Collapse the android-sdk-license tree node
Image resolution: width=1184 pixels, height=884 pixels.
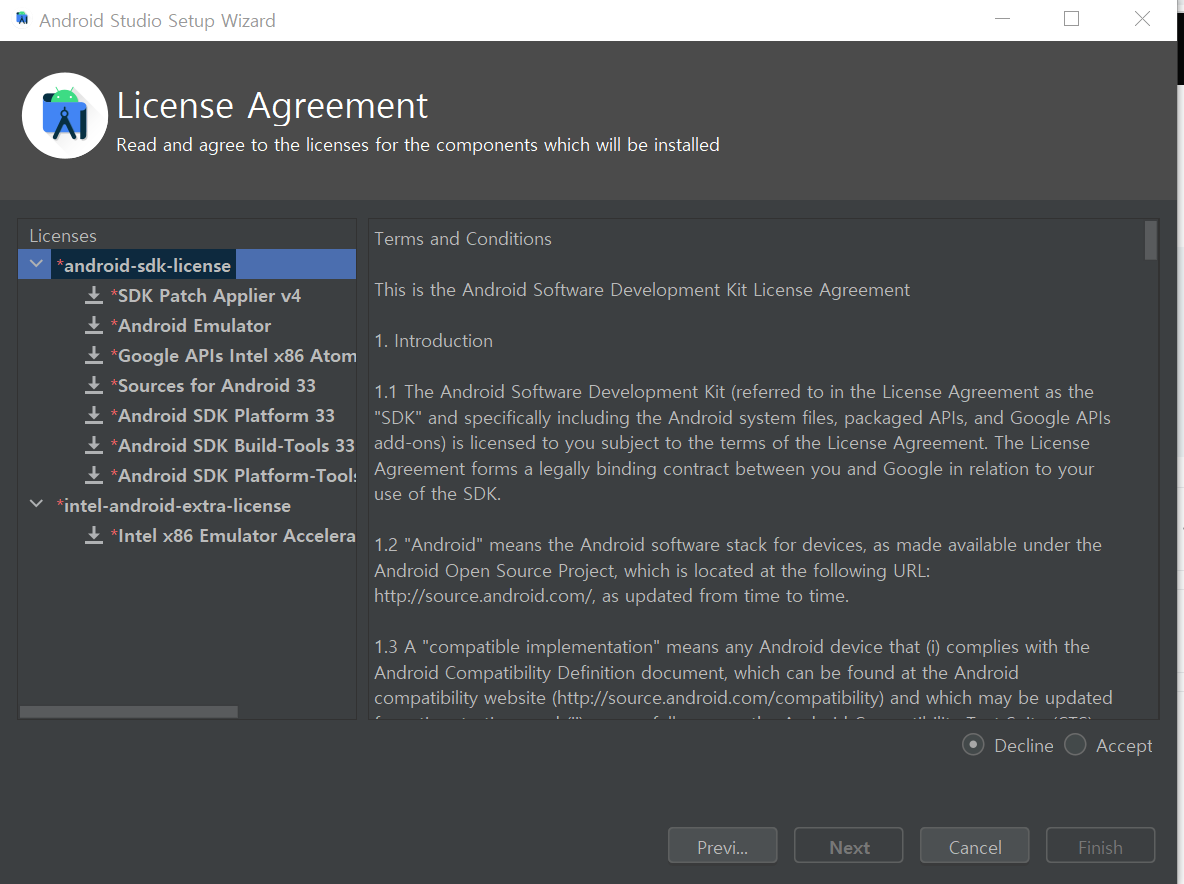pos(35,264)
